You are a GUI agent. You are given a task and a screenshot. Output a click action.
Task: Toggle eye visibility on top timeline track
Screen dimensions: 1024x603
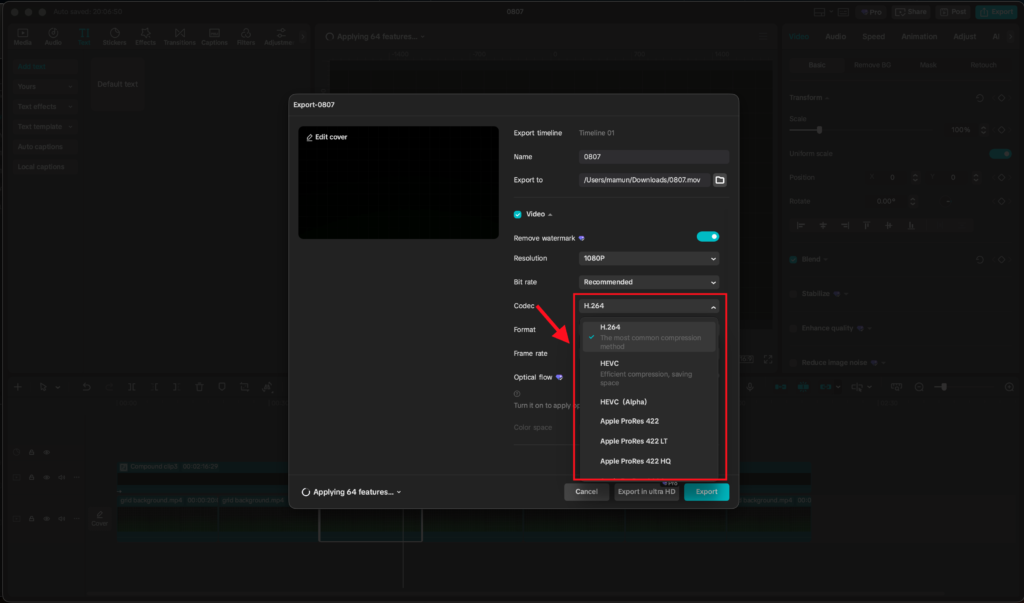click(46, 452)
